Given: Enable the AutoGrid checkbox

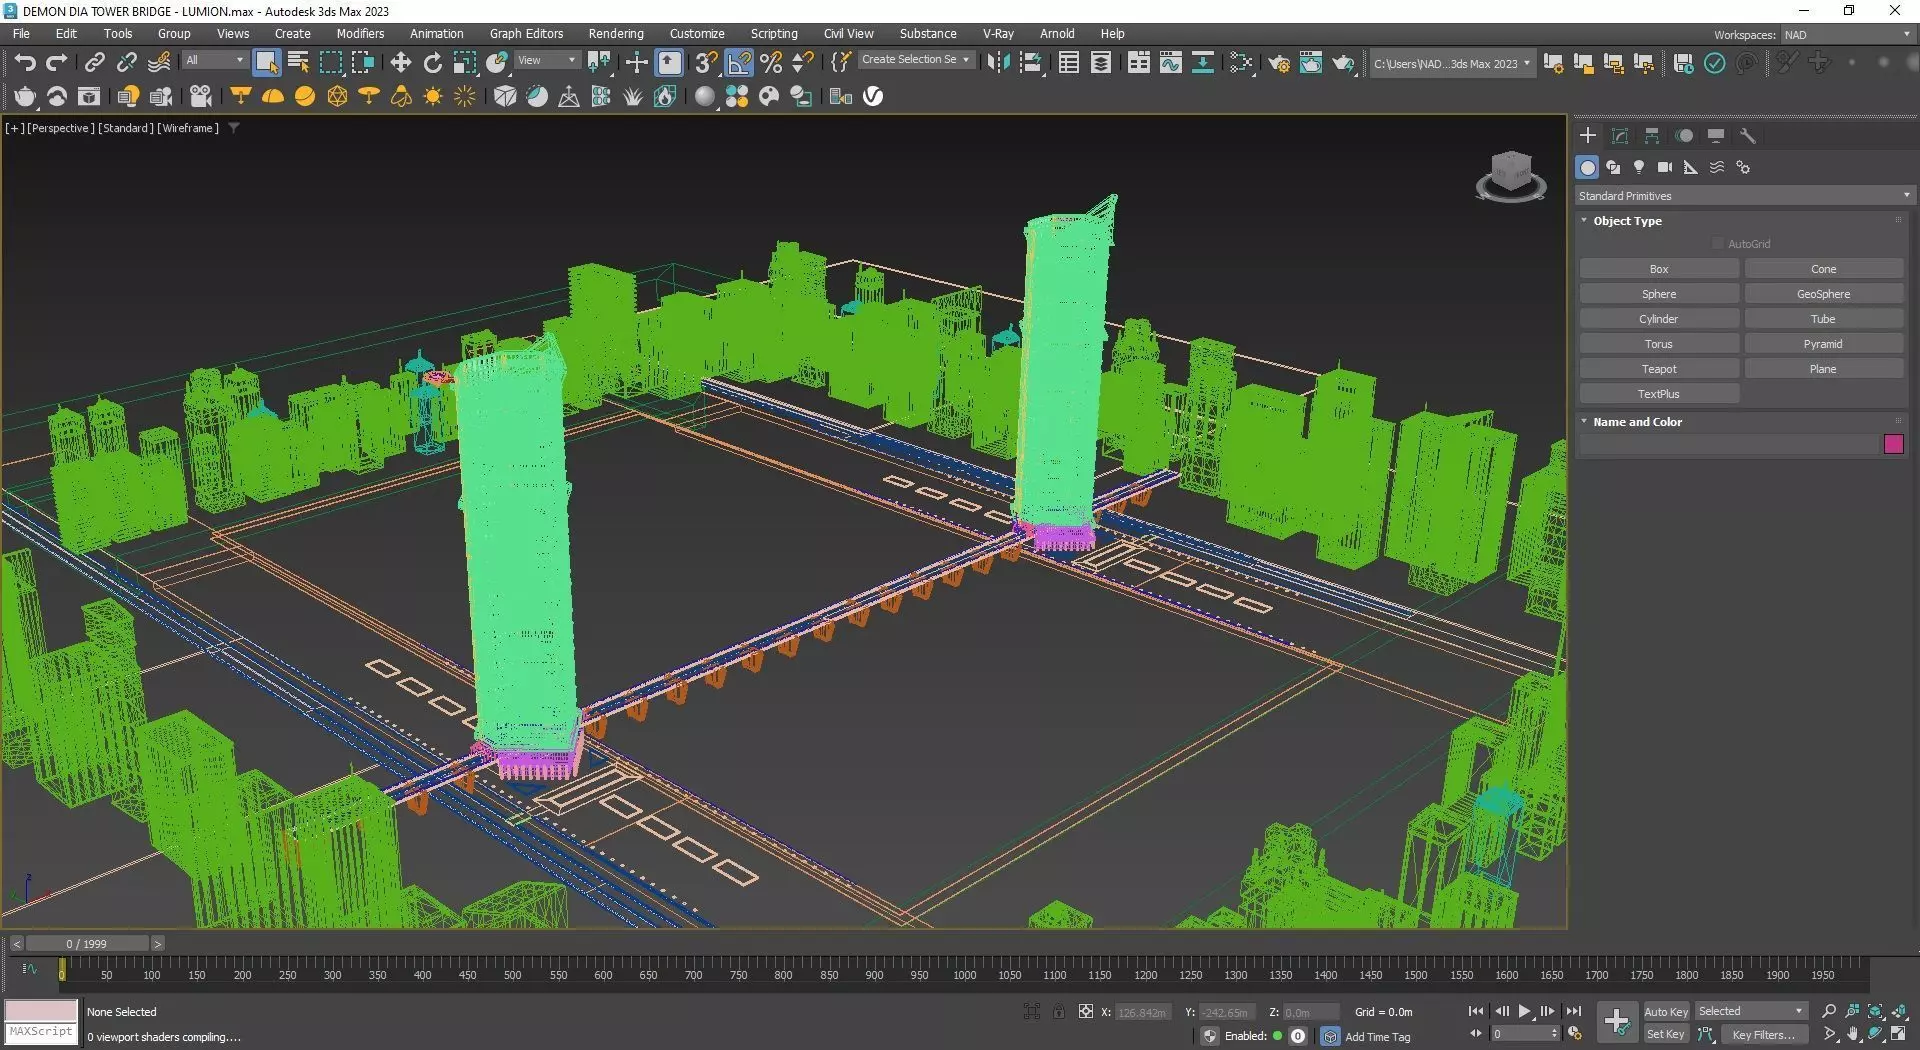Looking at the screenshot, I should point(1718,244).
